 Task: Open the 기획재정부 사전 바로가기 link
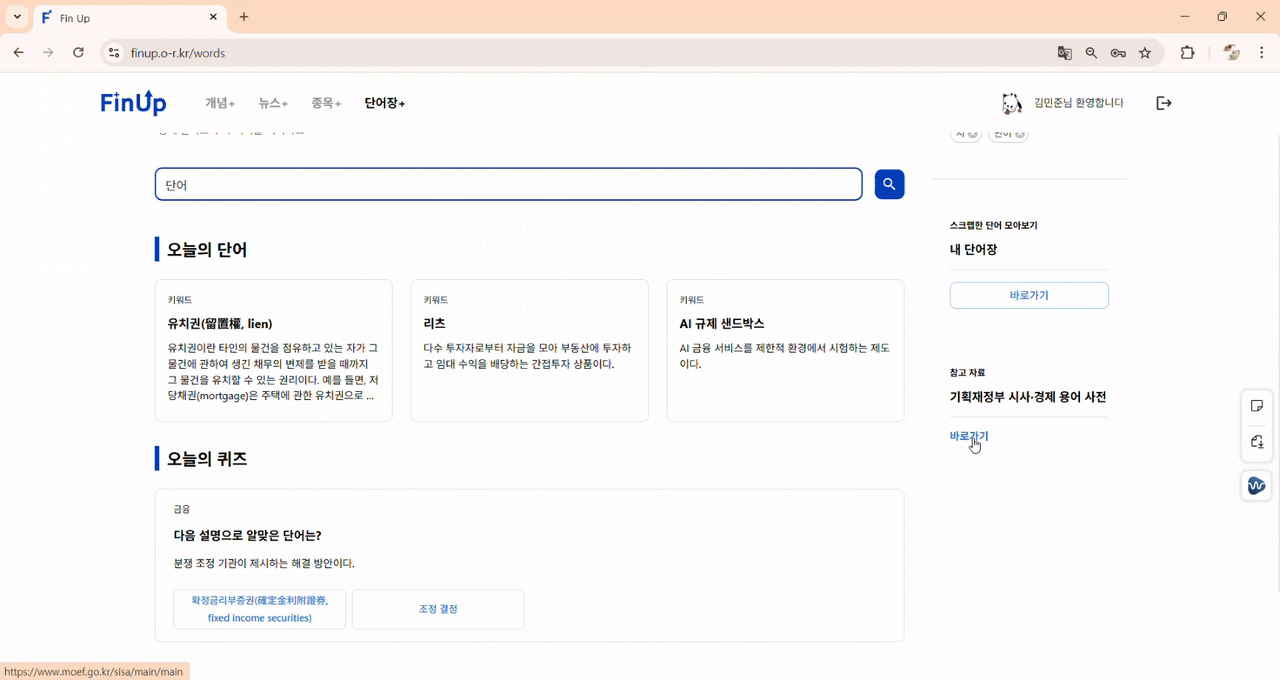coord(968,436)
